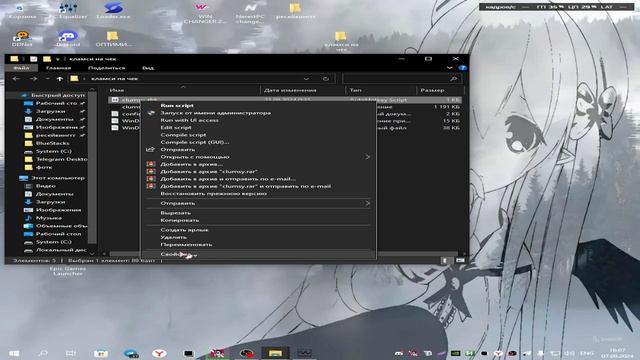Choose Run with UI access
The width and height of the screenshot is (640, 360).
tap(189, 120)
